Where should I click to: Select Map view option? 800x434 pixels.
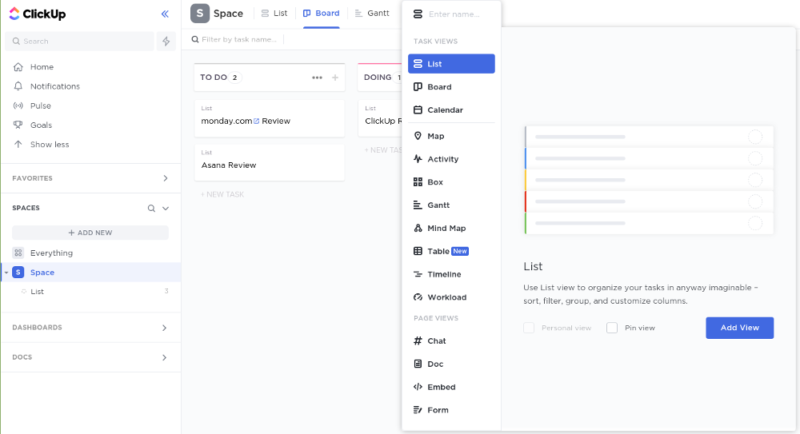(452, 136)
